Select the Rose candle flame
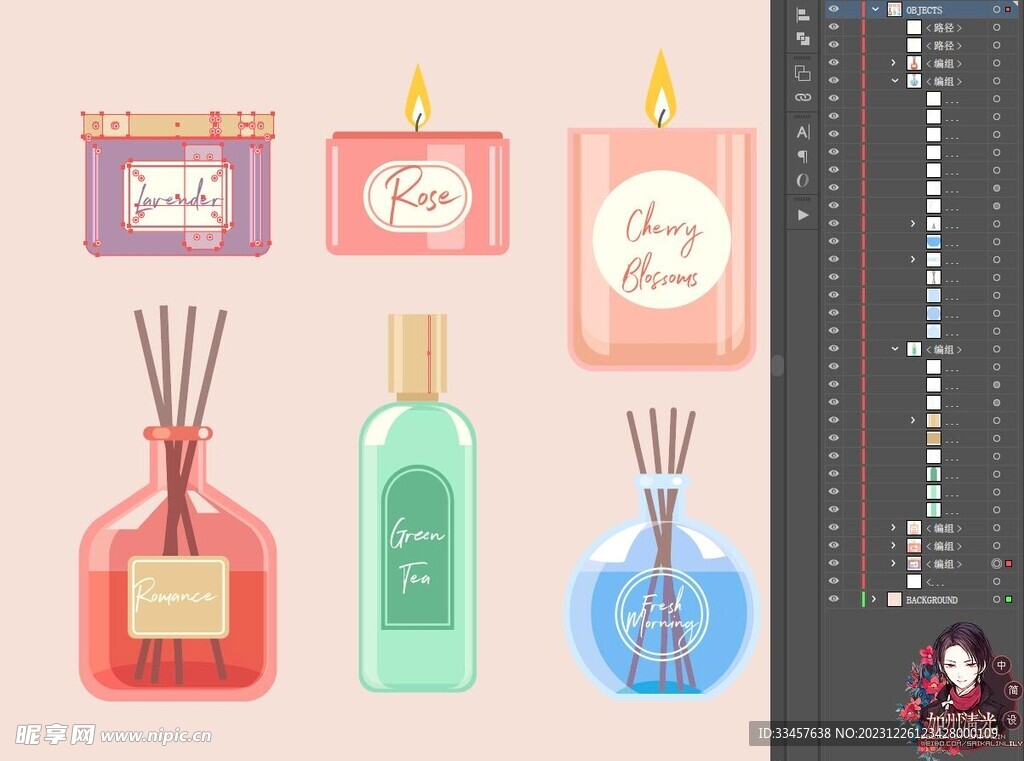This screenshot has height=761, width=1024. click(x=418, y=97)
